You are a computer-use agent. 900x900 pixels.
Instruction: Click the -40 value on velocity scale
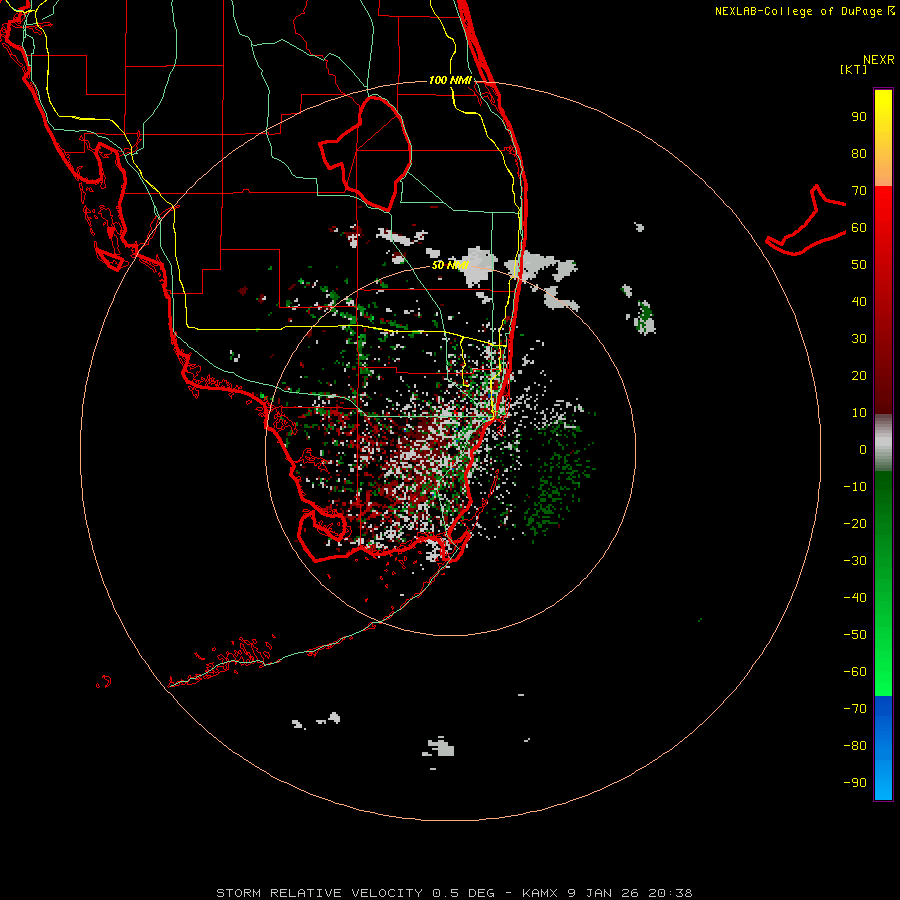(855, 598)
